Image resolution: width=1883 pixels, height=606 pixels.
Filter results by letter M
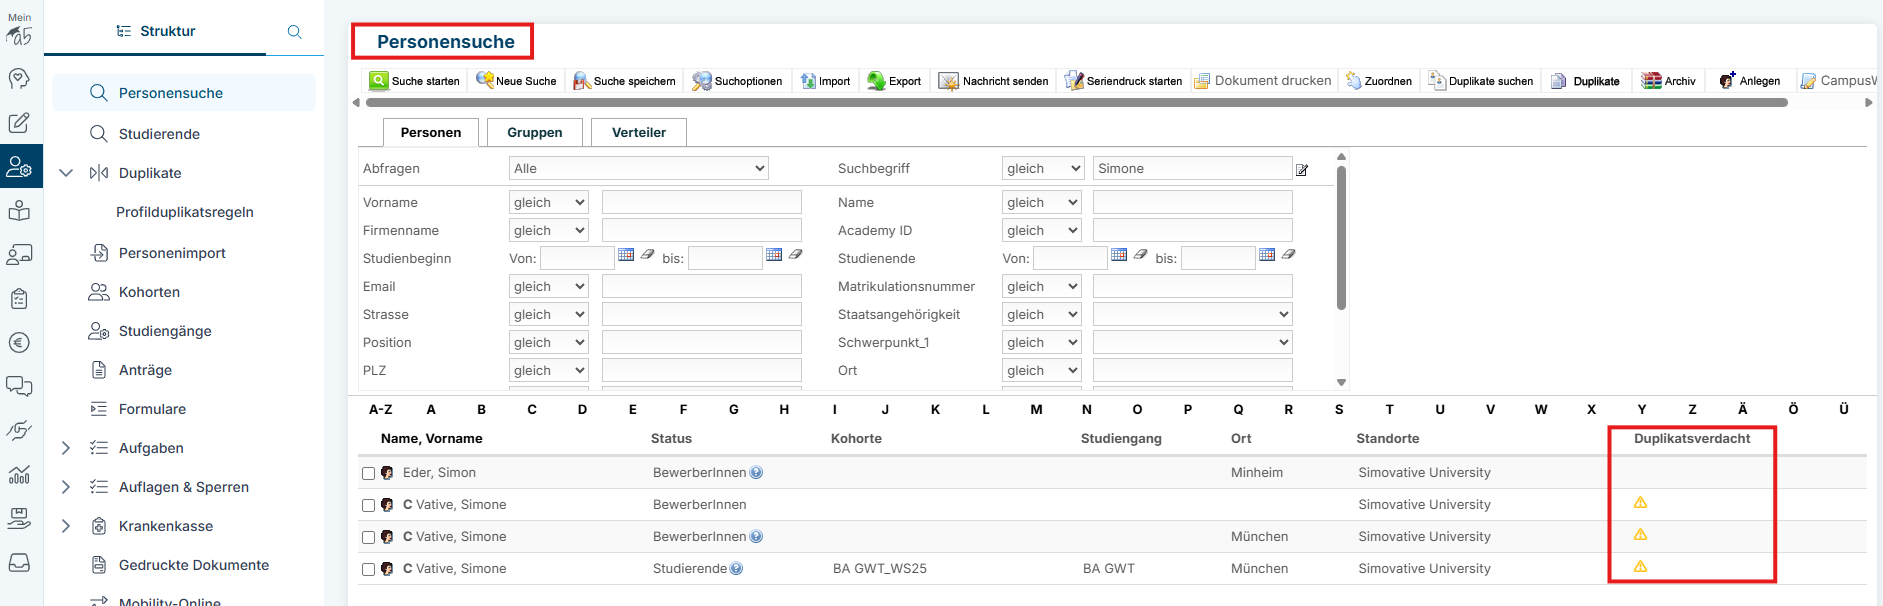(1036, 409)
